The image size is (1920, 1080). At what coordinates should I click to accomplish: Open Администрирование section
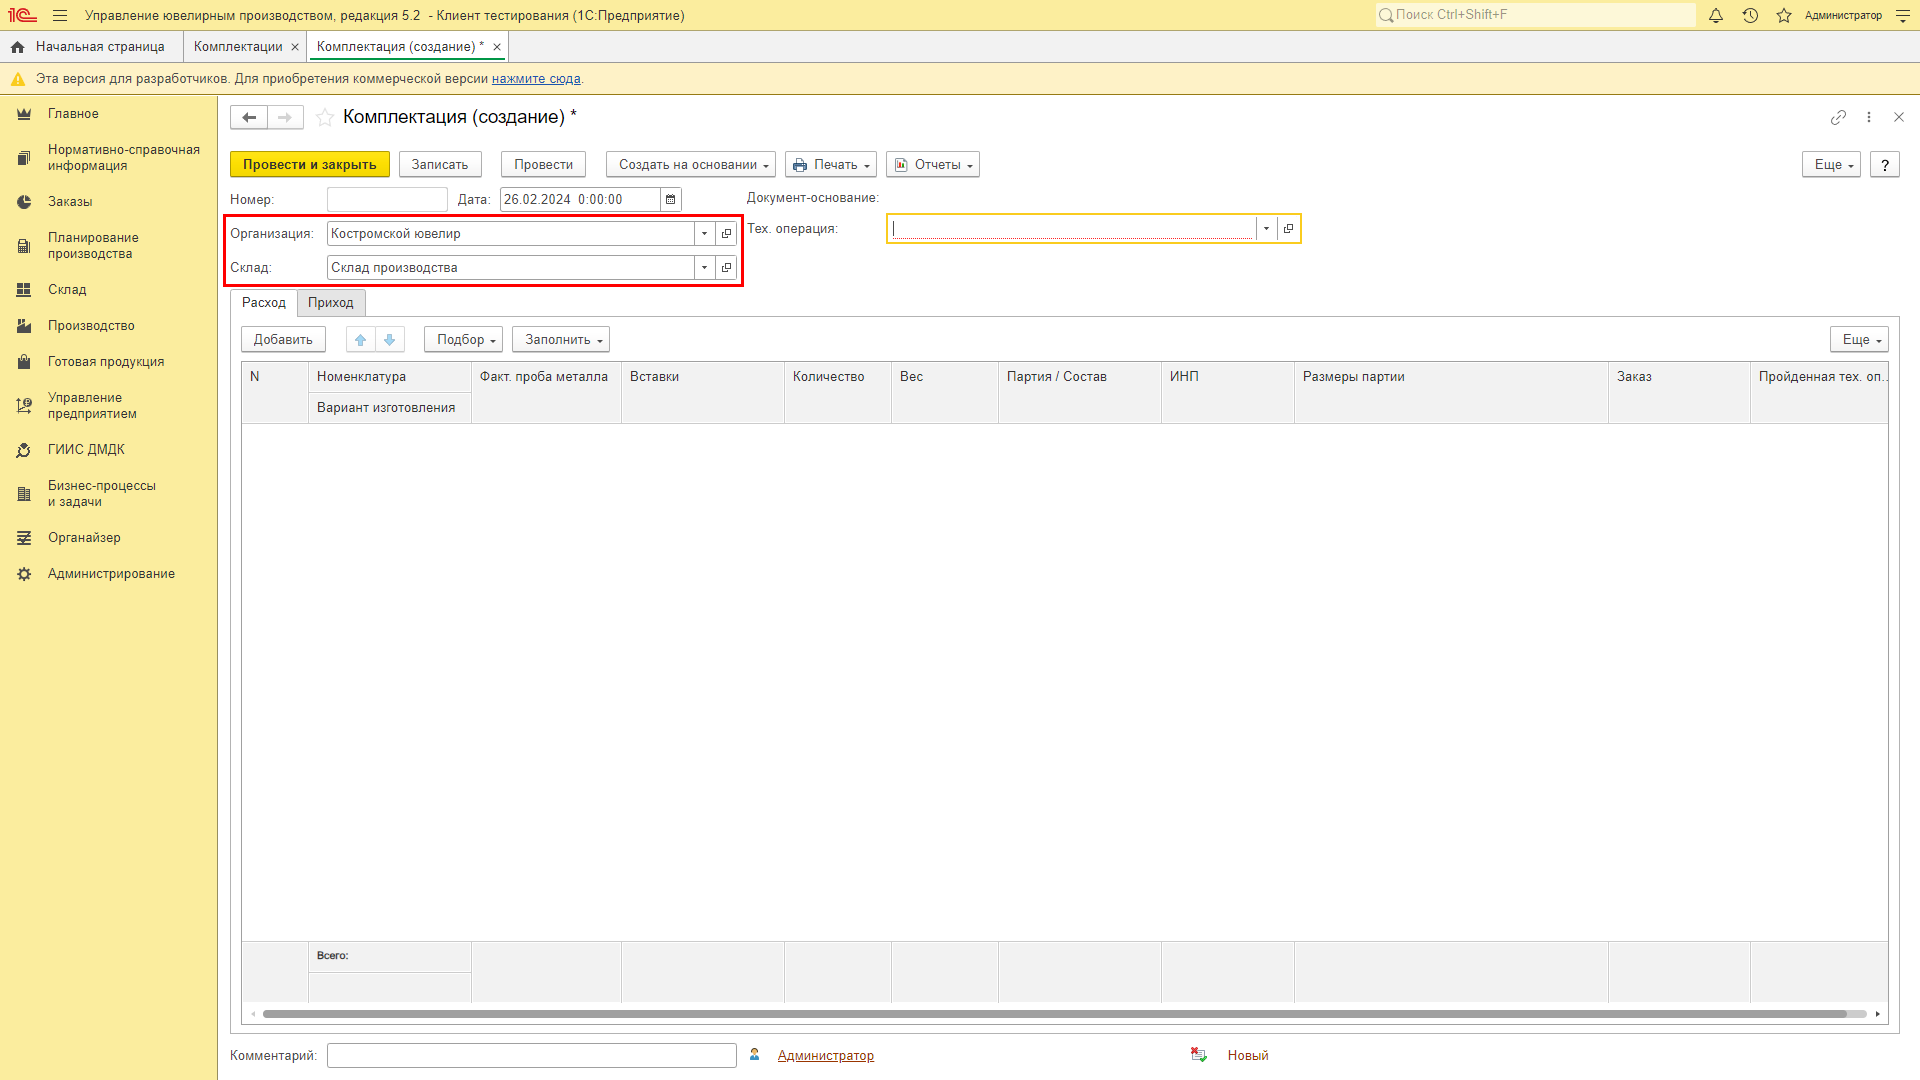[x=111, y=574]
